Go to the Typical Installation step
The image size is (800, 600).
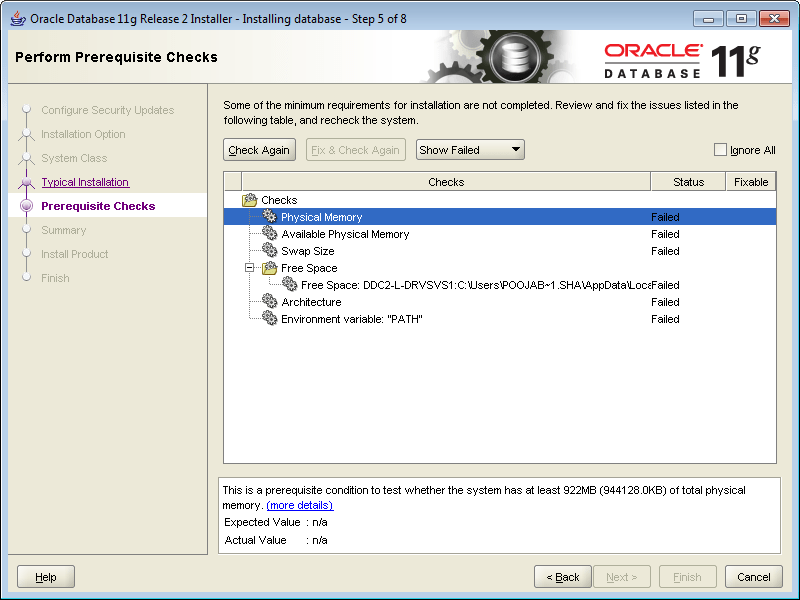(x=85, y=182)
